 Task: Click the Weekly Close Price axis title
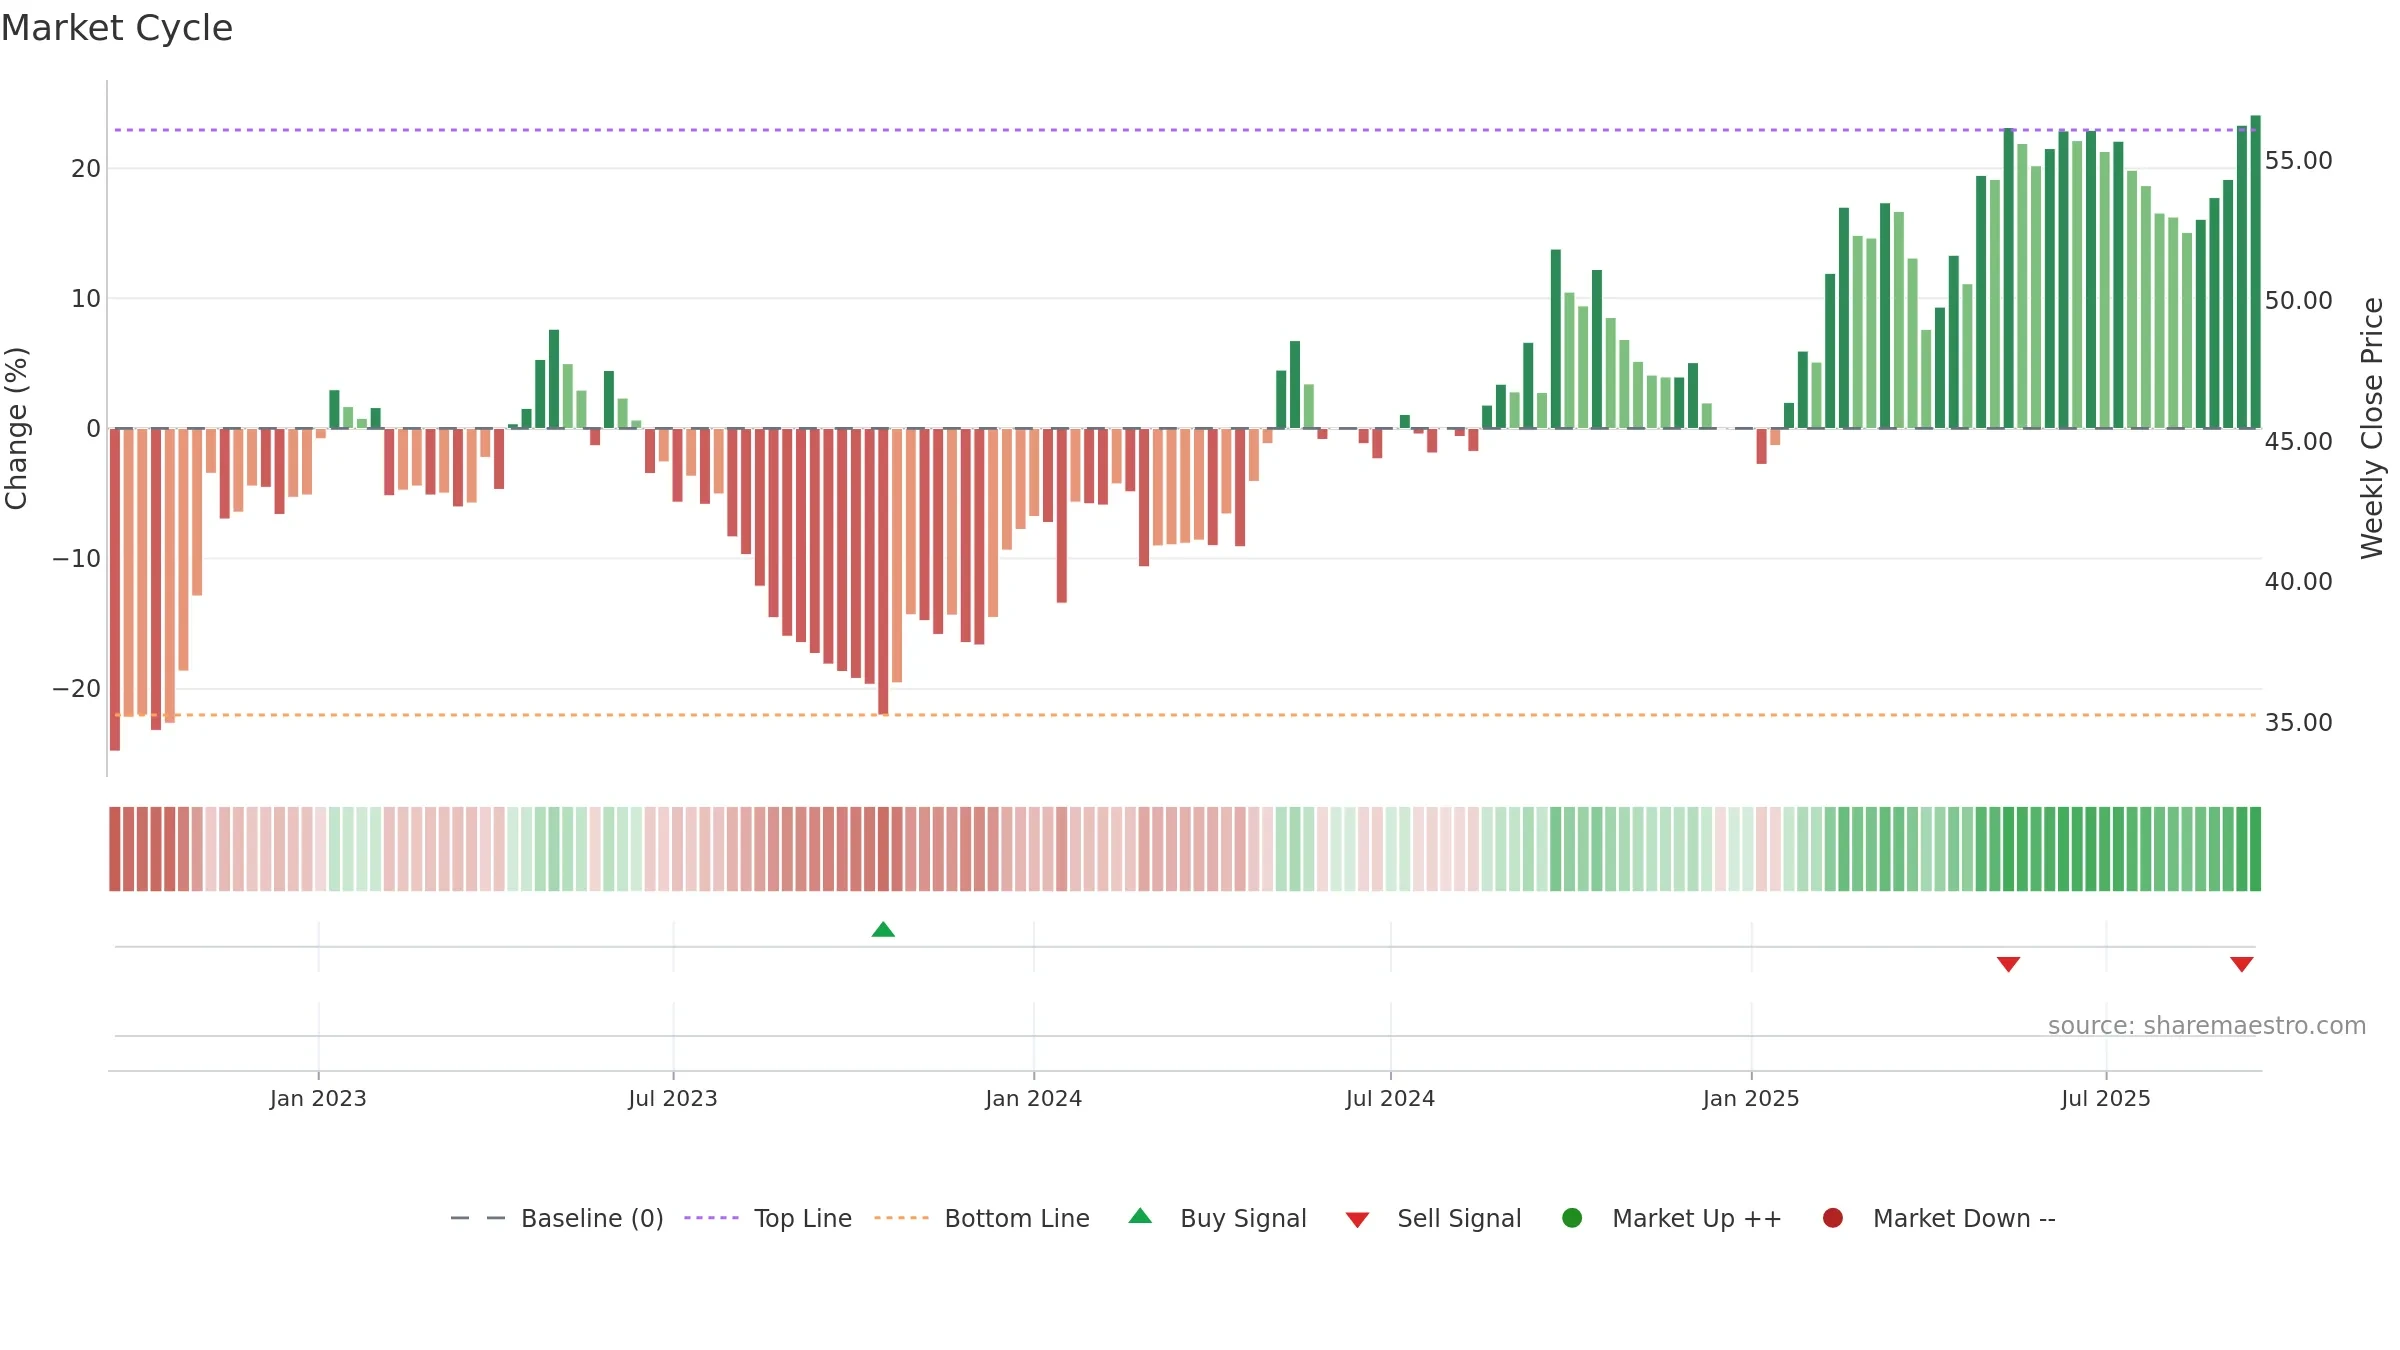(2372, 428)
